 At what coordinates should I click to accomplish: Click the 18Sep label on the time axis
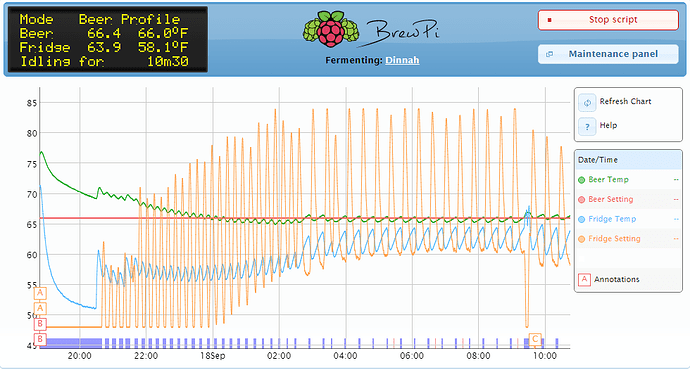click(213, 355)
